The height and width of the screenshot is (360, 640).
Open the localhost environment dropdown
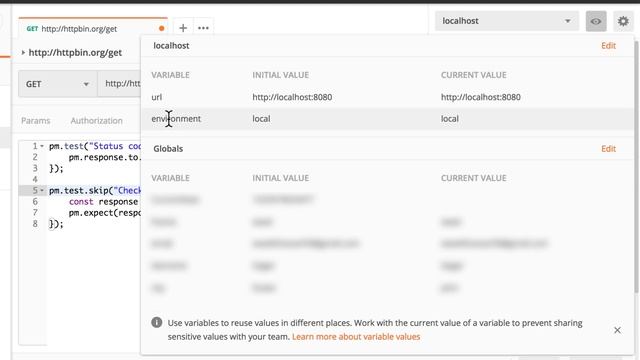click(507, 21)
